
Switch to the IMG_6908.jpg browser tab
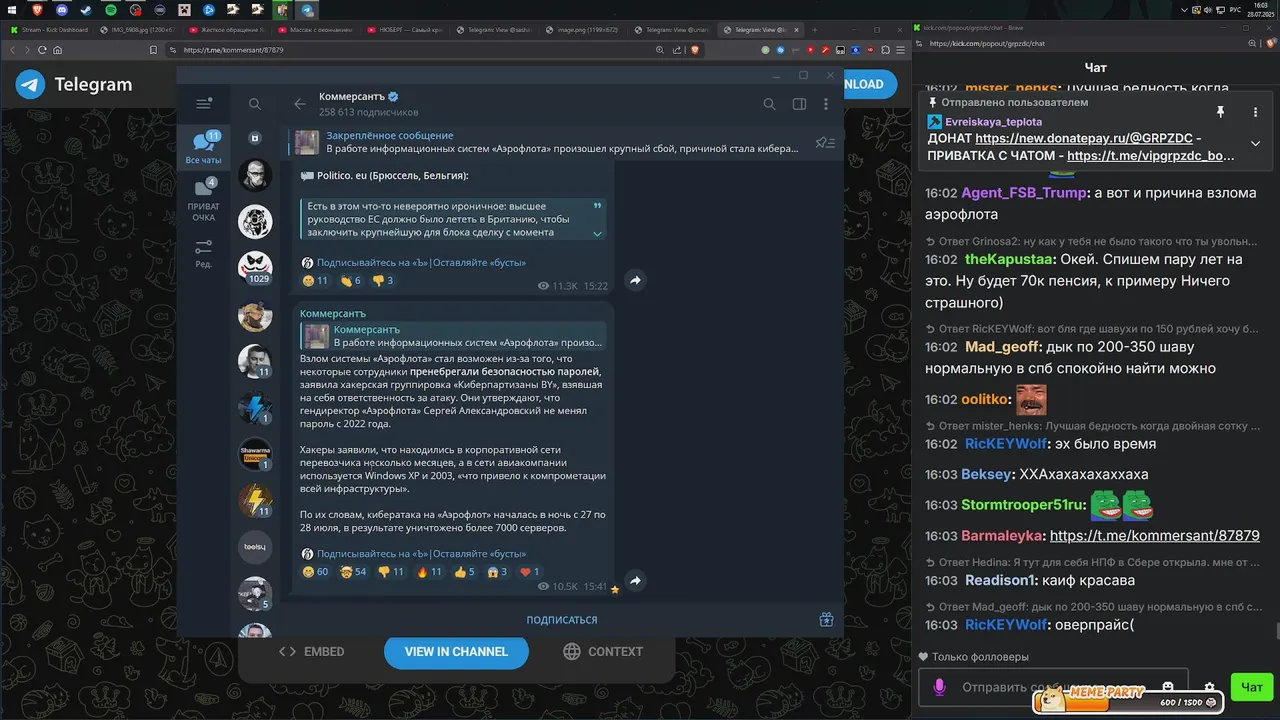tap(138, 30)
